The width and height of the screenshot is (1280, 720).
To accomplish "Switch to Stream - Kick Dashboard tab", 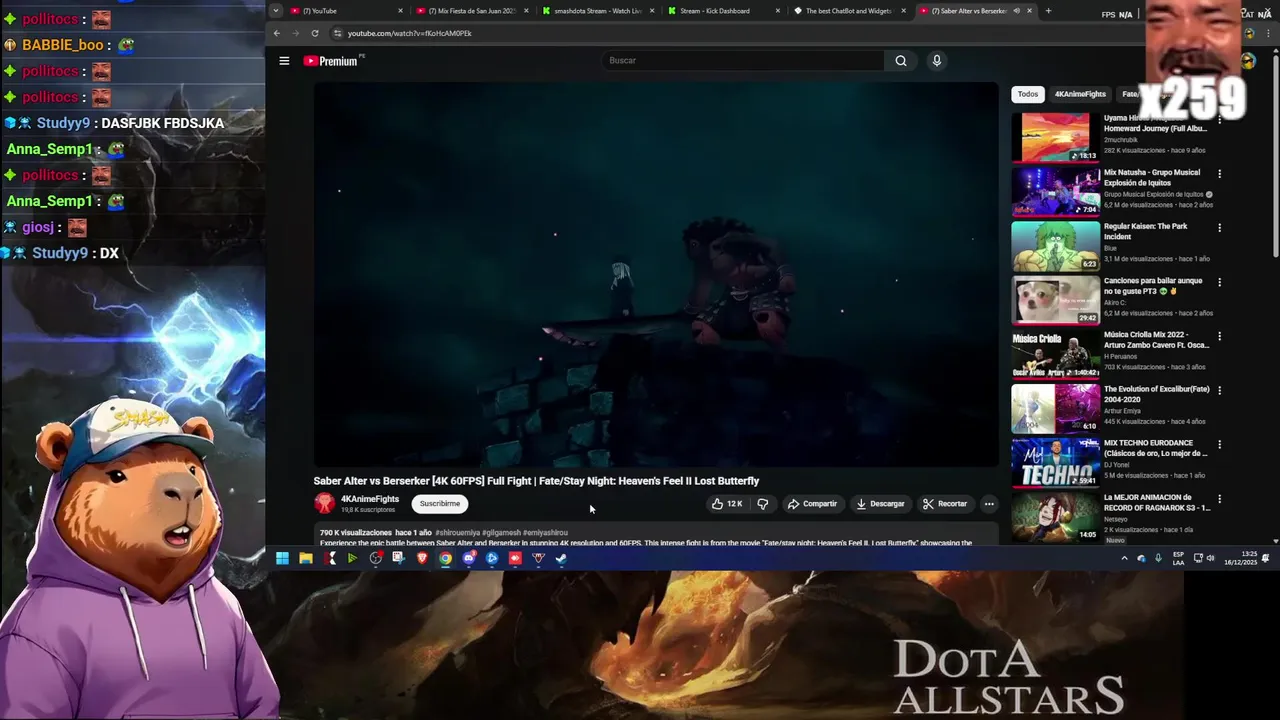I will pos(724,11).
